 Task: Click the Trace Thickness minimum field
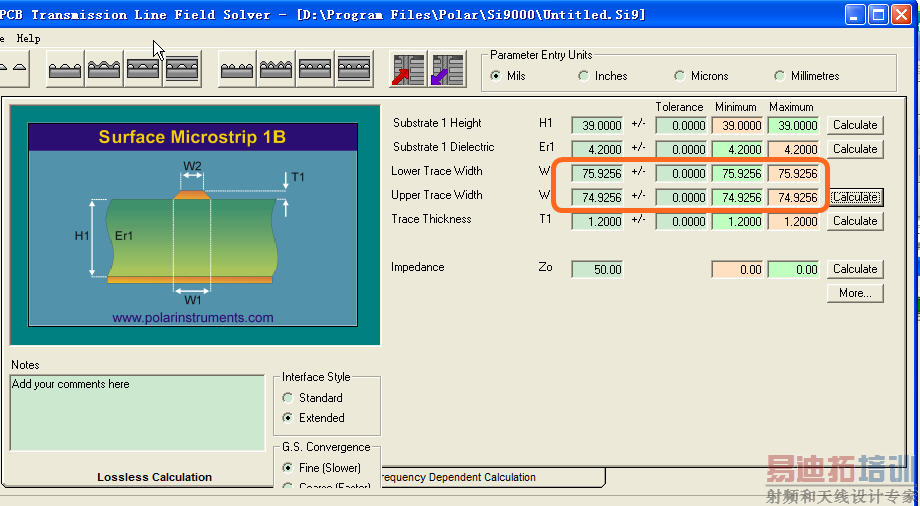pyautogui.click(x=737, y=222)
